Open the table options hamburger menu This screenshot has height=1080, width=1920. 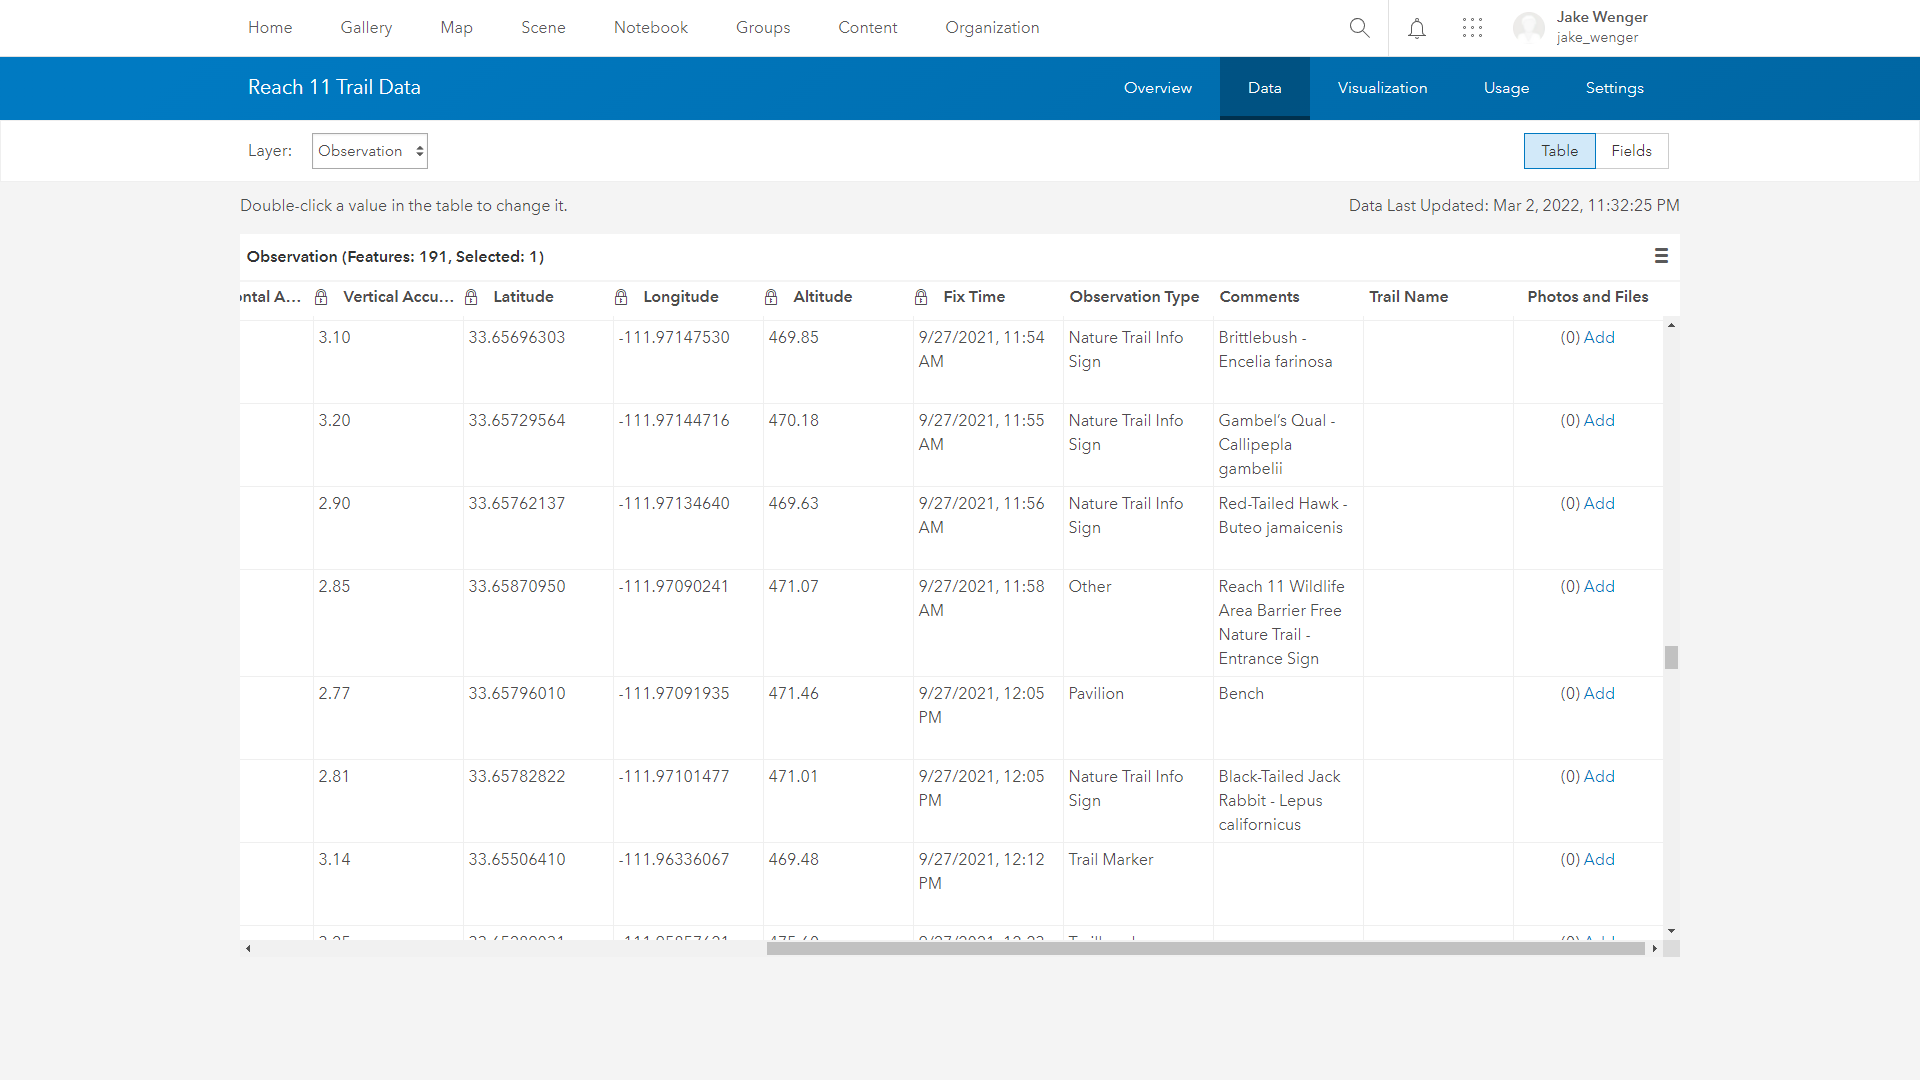[x=1661, y=256]
